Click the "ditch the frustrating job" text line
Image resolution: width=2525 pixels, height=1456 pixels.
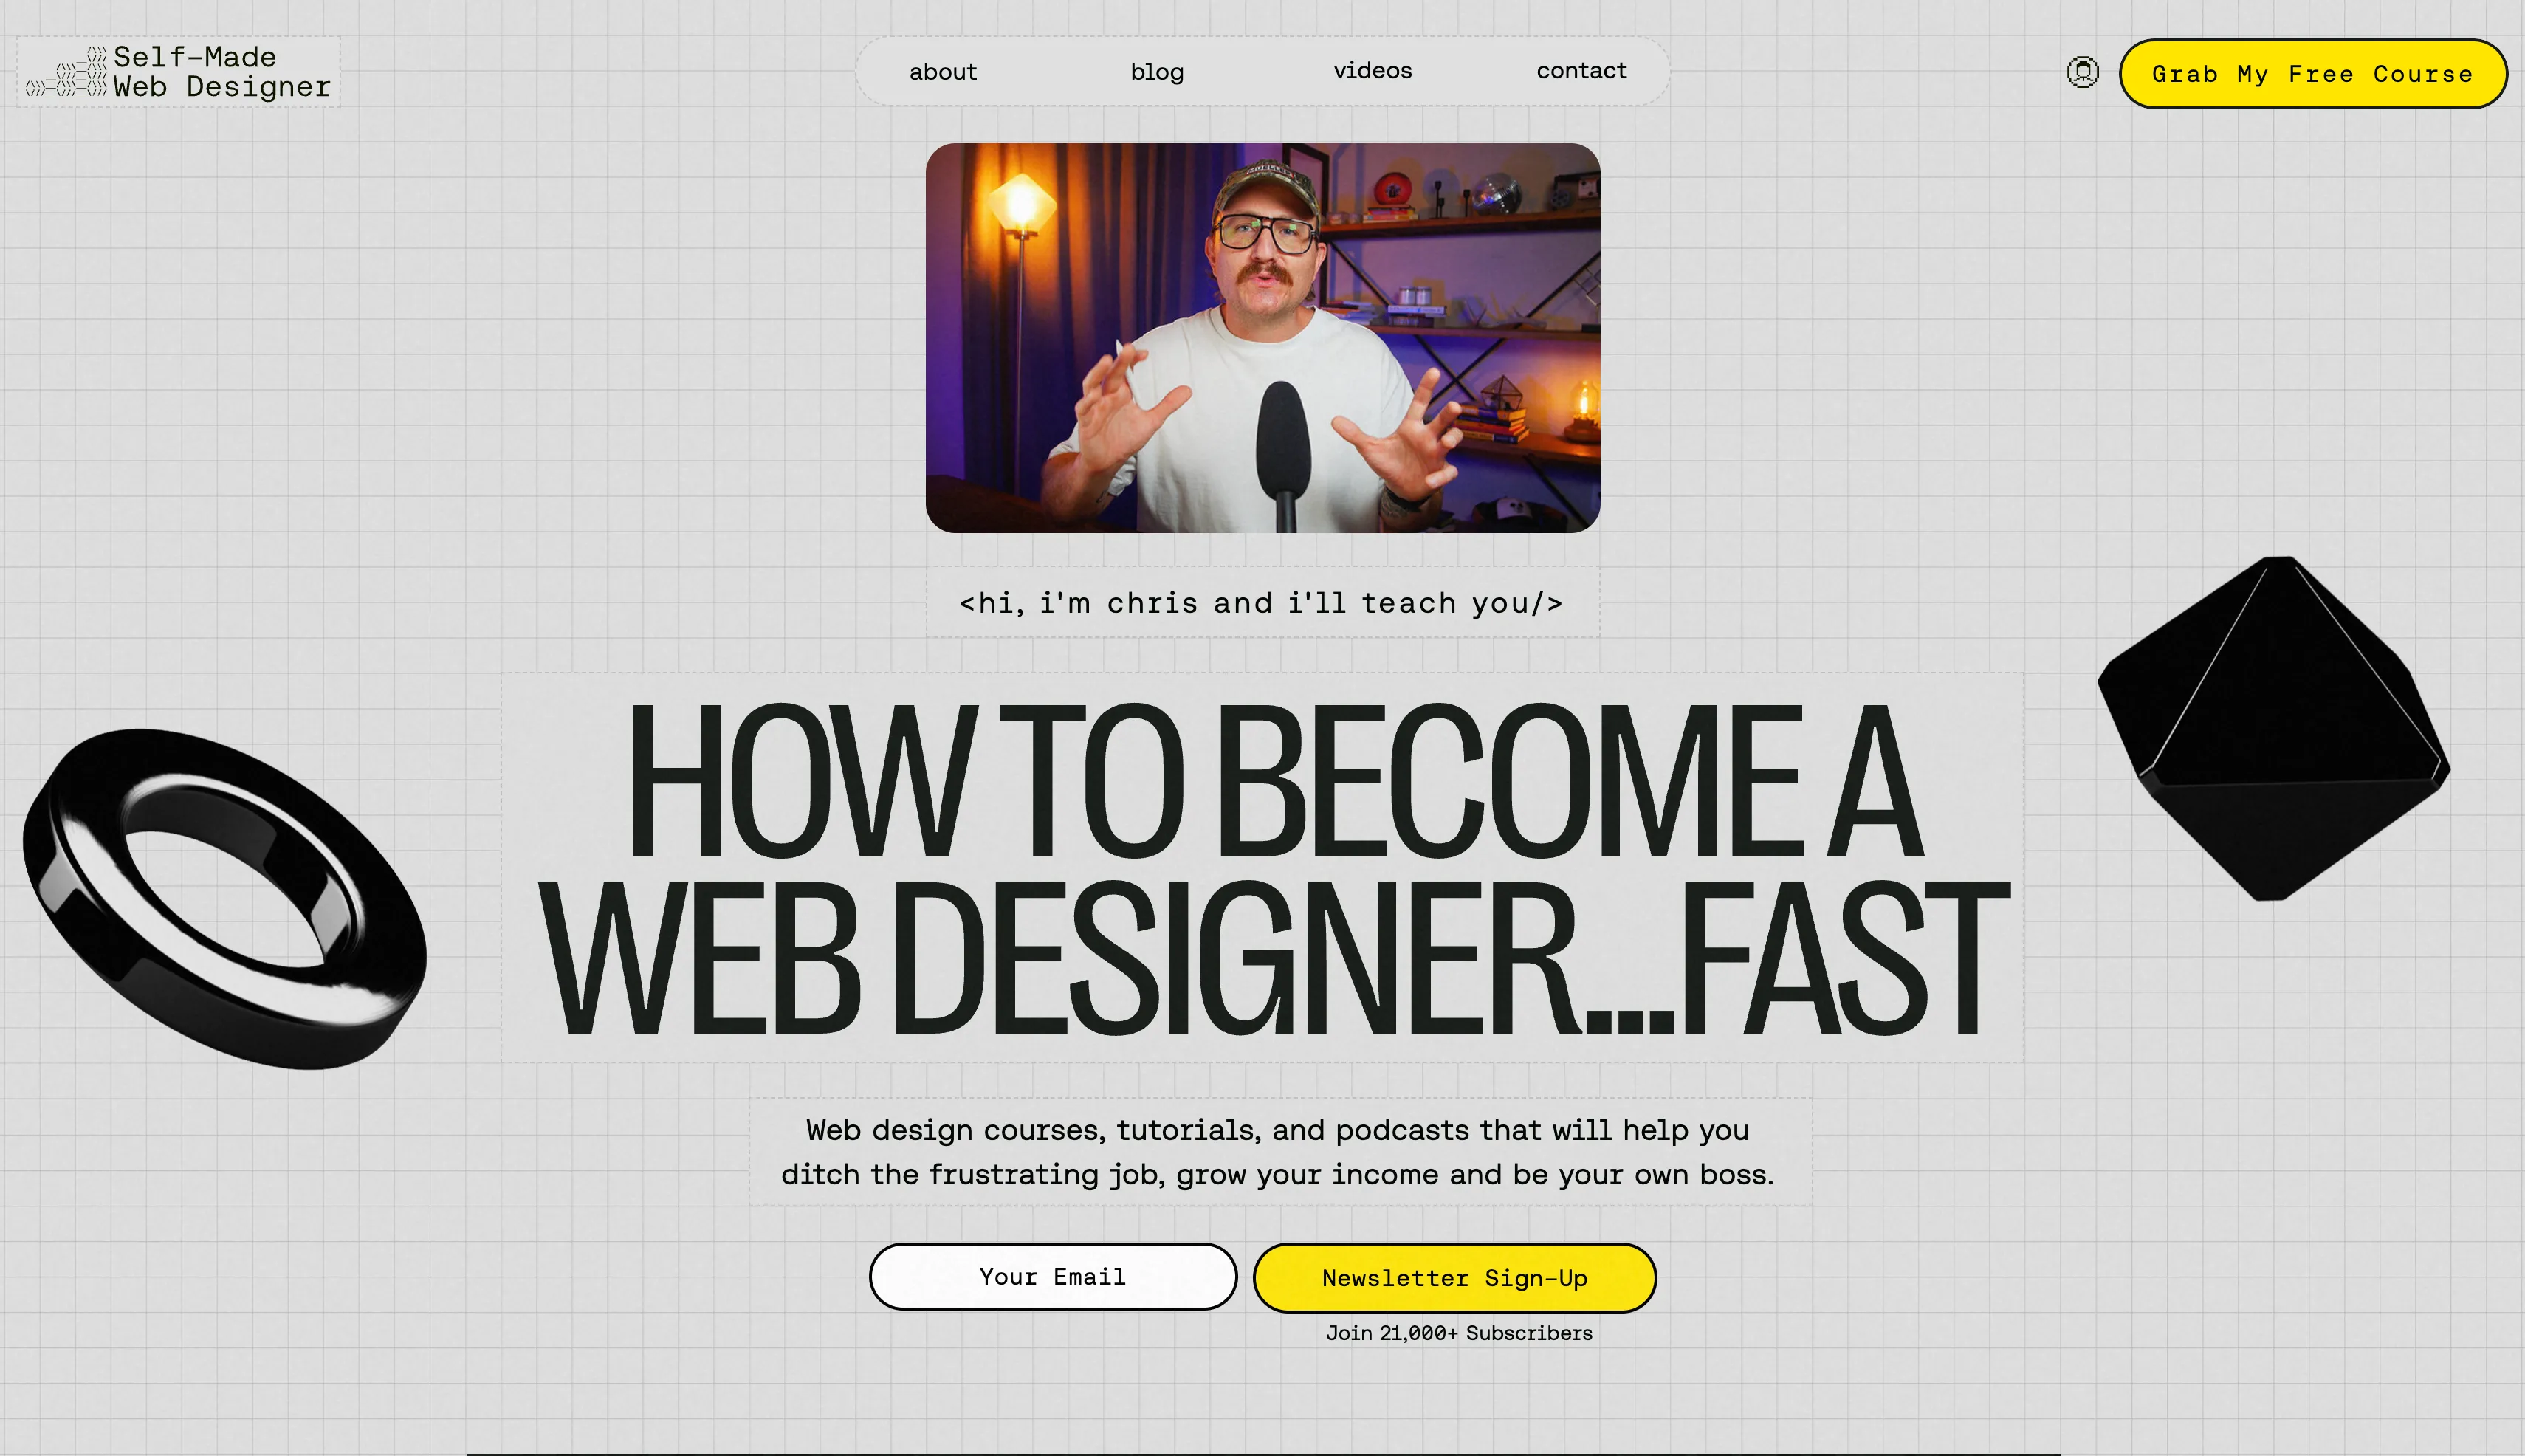pyautogui.click(x=1277, y=1174)
